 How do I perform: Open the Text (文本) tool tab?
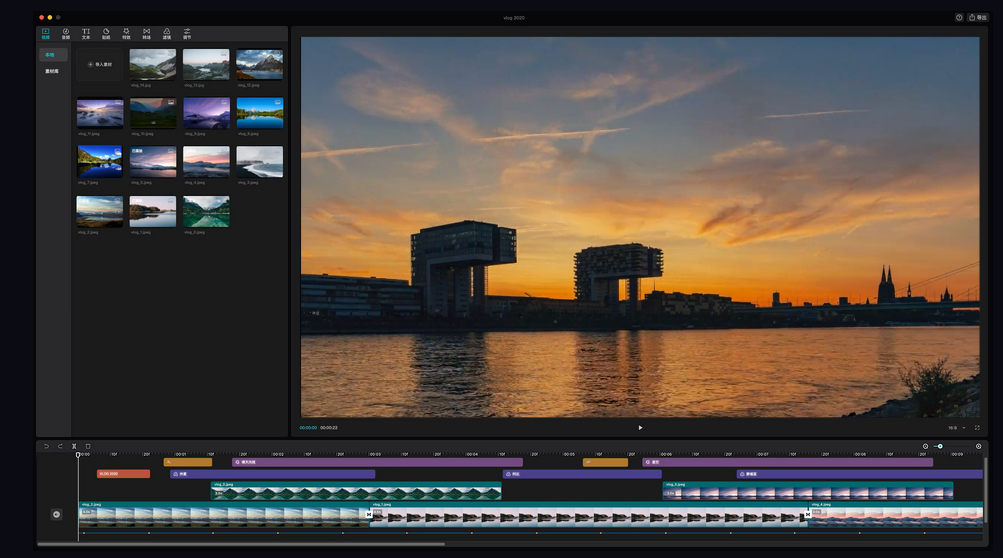coord(86,34)
